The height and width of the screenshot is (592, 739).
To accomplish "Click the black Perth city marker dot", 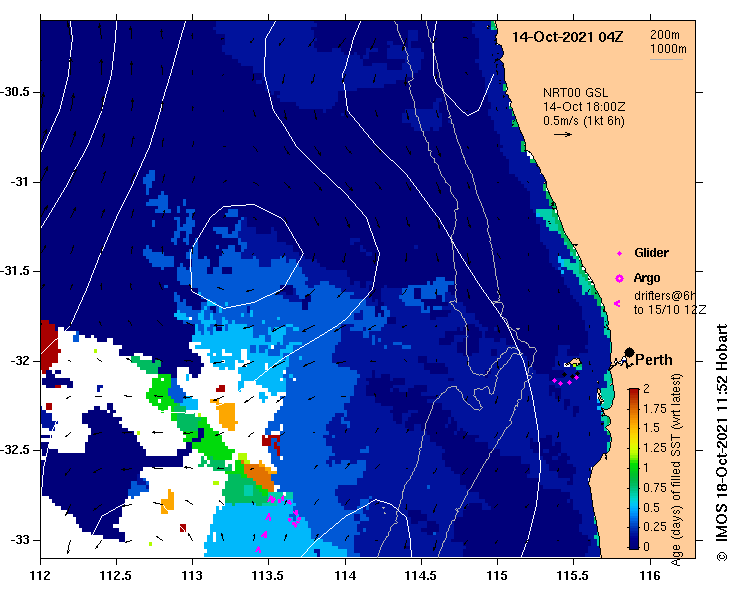I will coord(629,352).
